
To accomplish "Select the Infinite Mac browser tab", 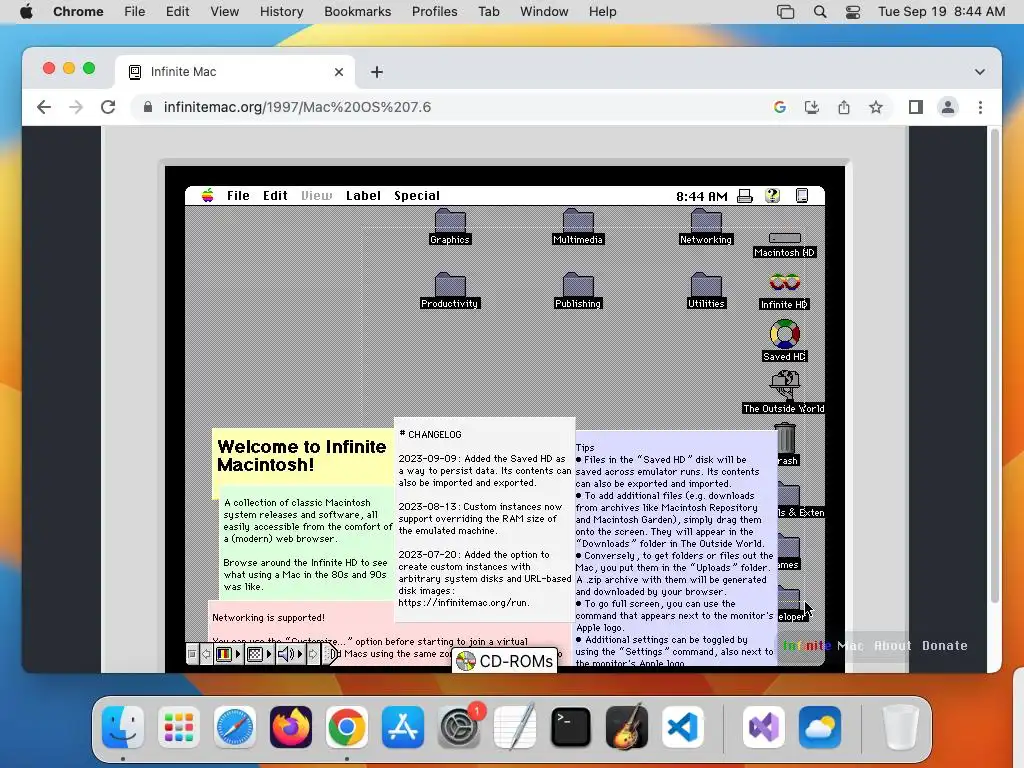I will click(x=235, y=72).
